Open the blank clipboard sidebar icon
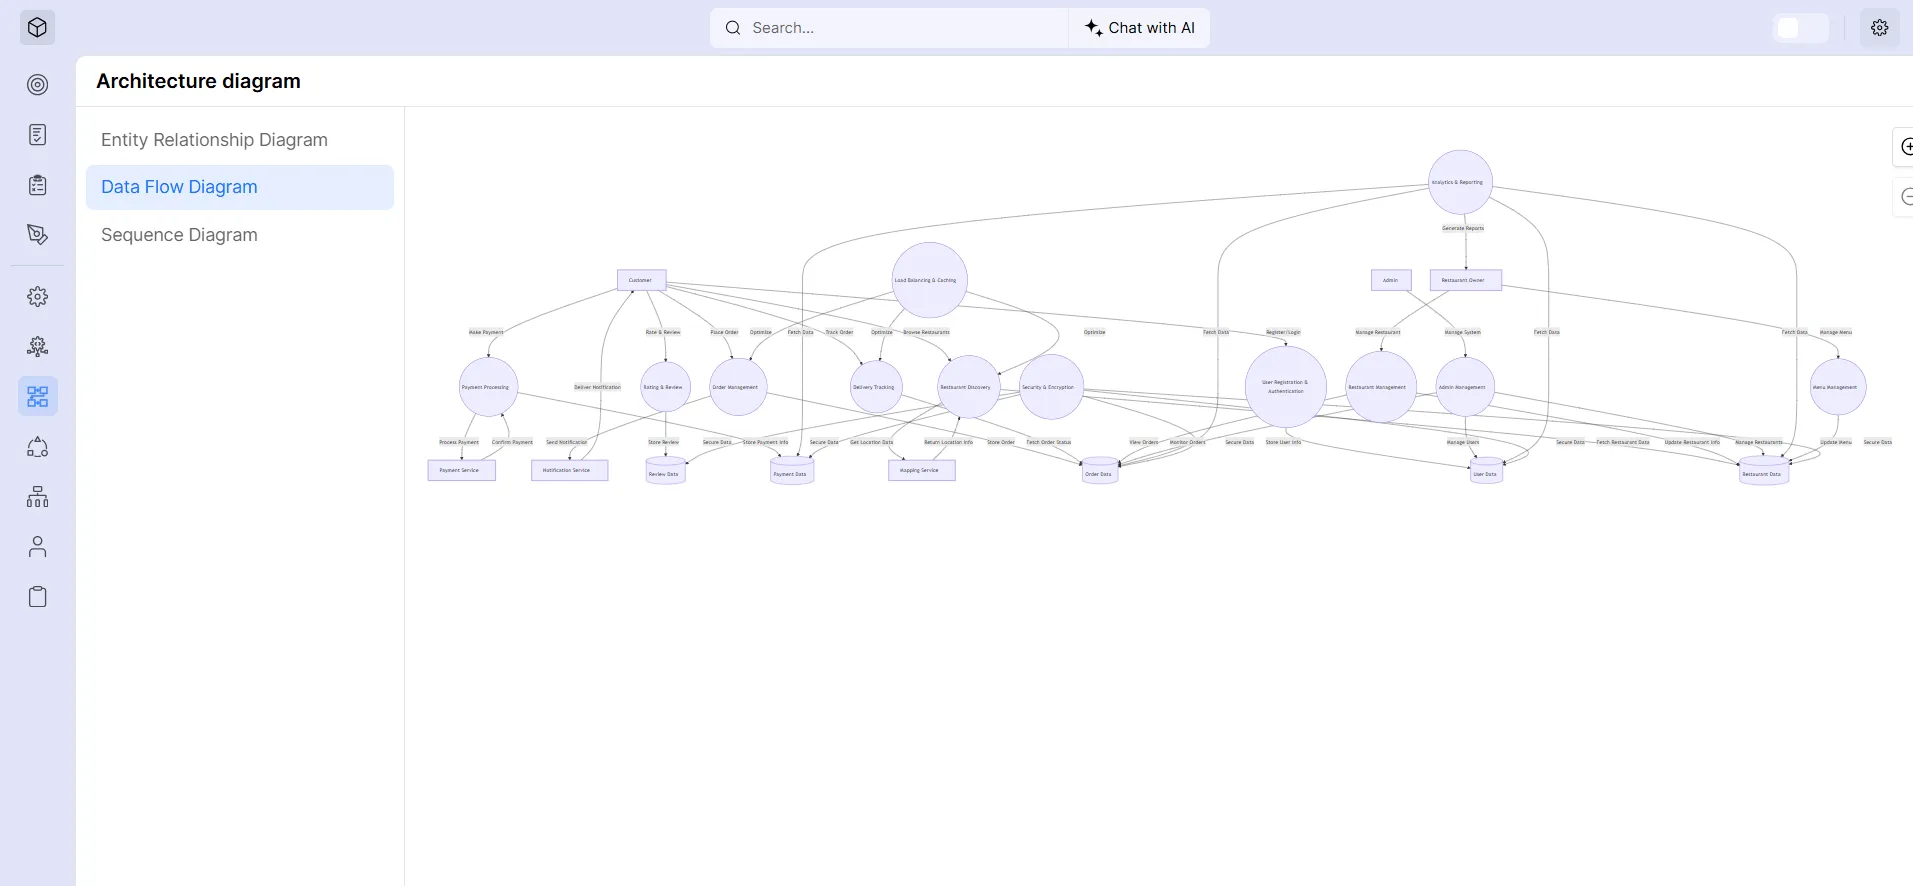This screenshot has width=1913, height=886. pyautogui.click(x=37, y=597)
